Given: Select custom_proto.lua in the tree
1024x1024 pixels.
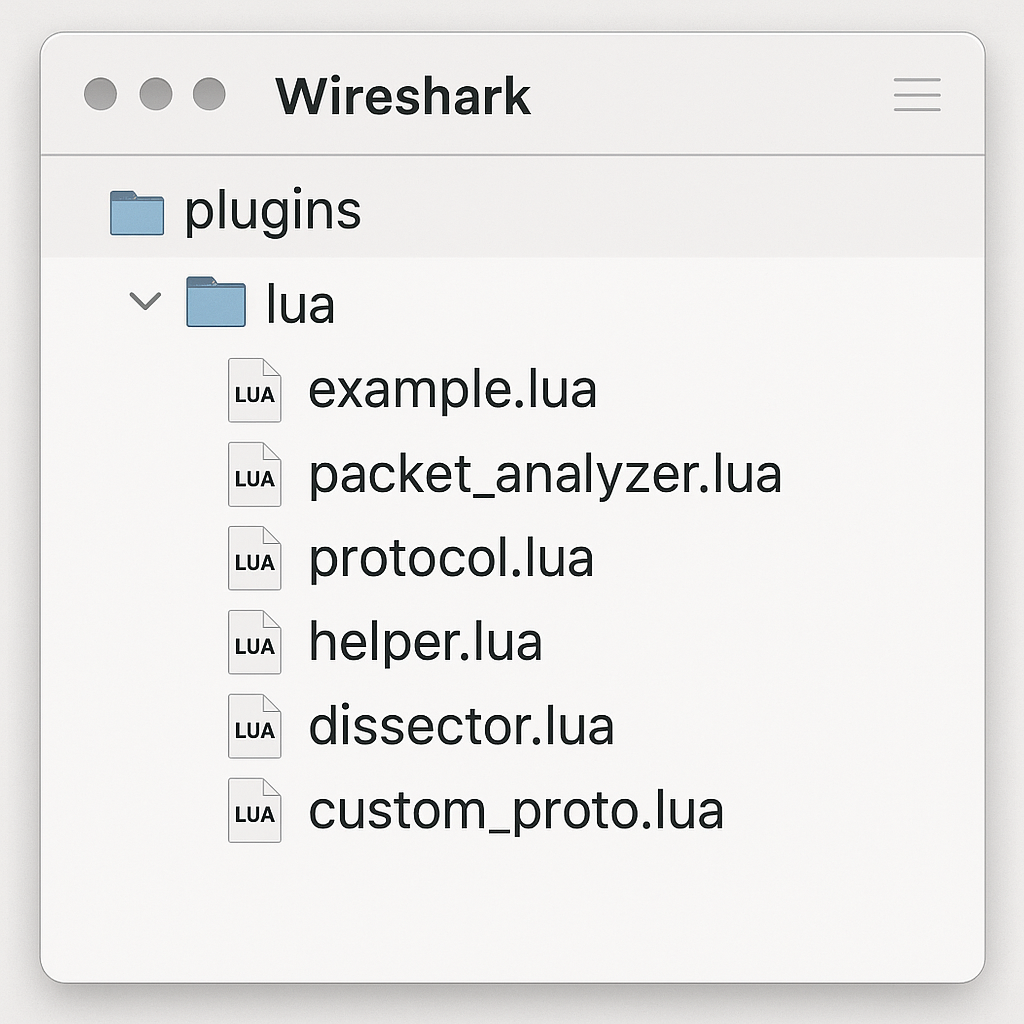Looking at the screenshot, I should (x=517, y=811).
